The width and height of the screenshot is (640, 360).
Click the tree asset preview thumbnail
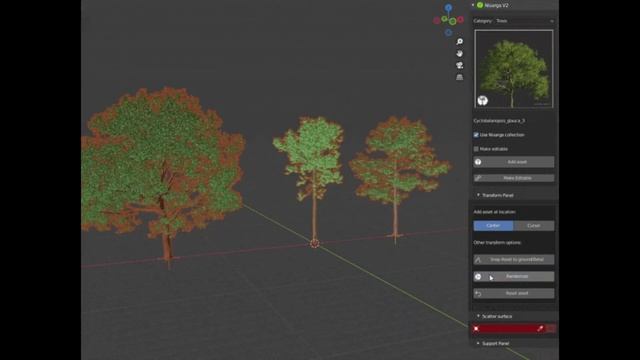(514, 69)
